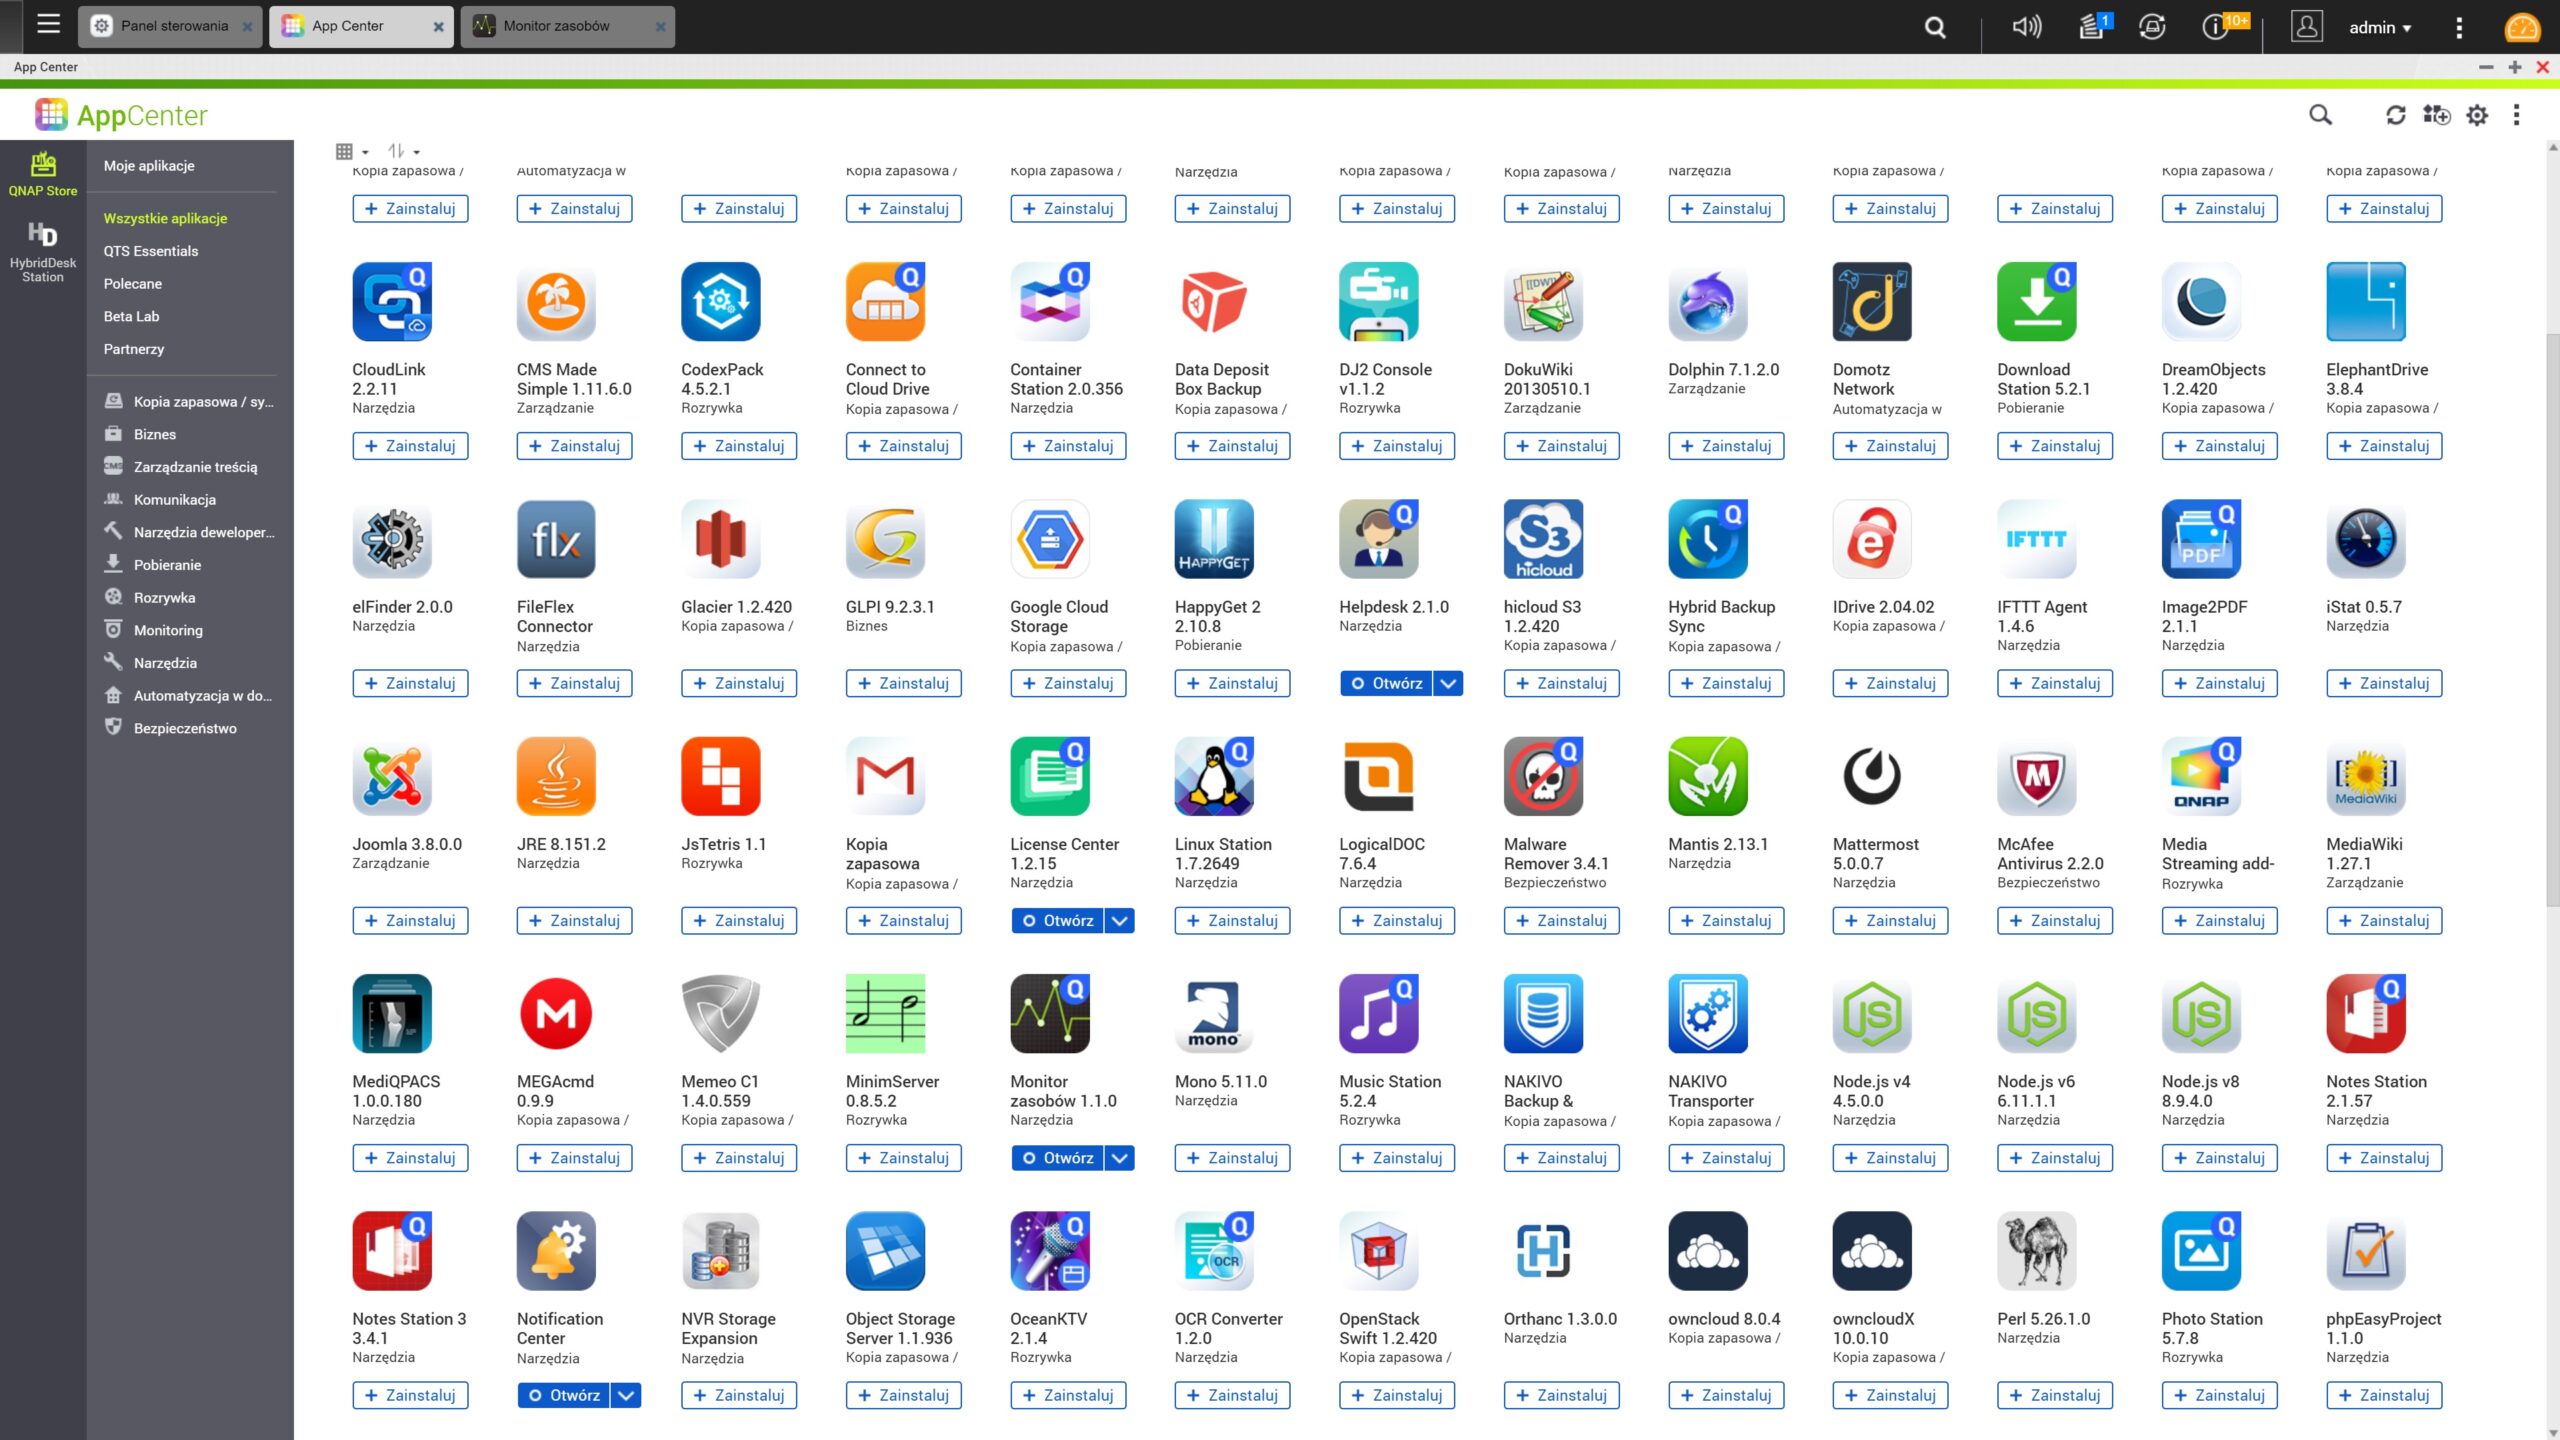Click Zainstaluj for Photo Station
The width and height of the screenshot is (2560, 1440).
coord(2219,1395)
